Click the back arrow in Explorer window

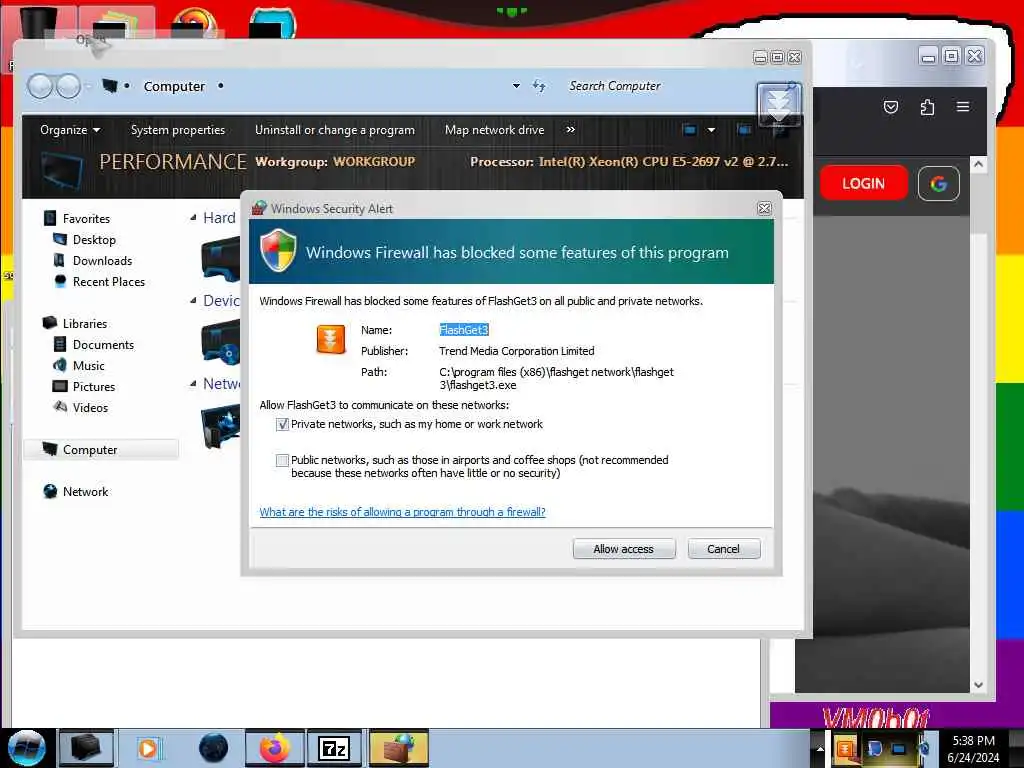pyautogui.click(x=40, y=86)
